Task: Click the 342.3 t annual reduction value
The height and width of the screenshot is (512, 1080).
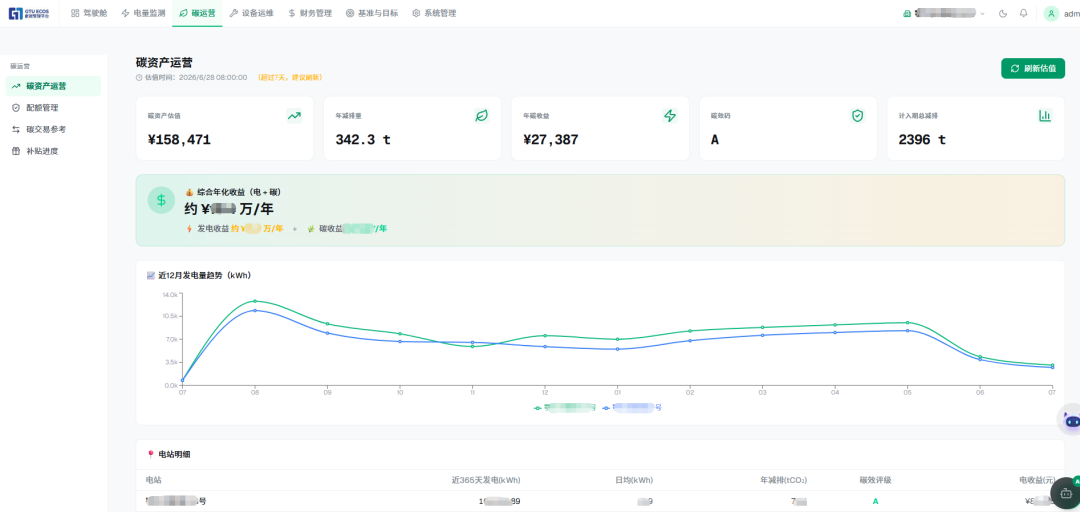Action: click(363, 140)
